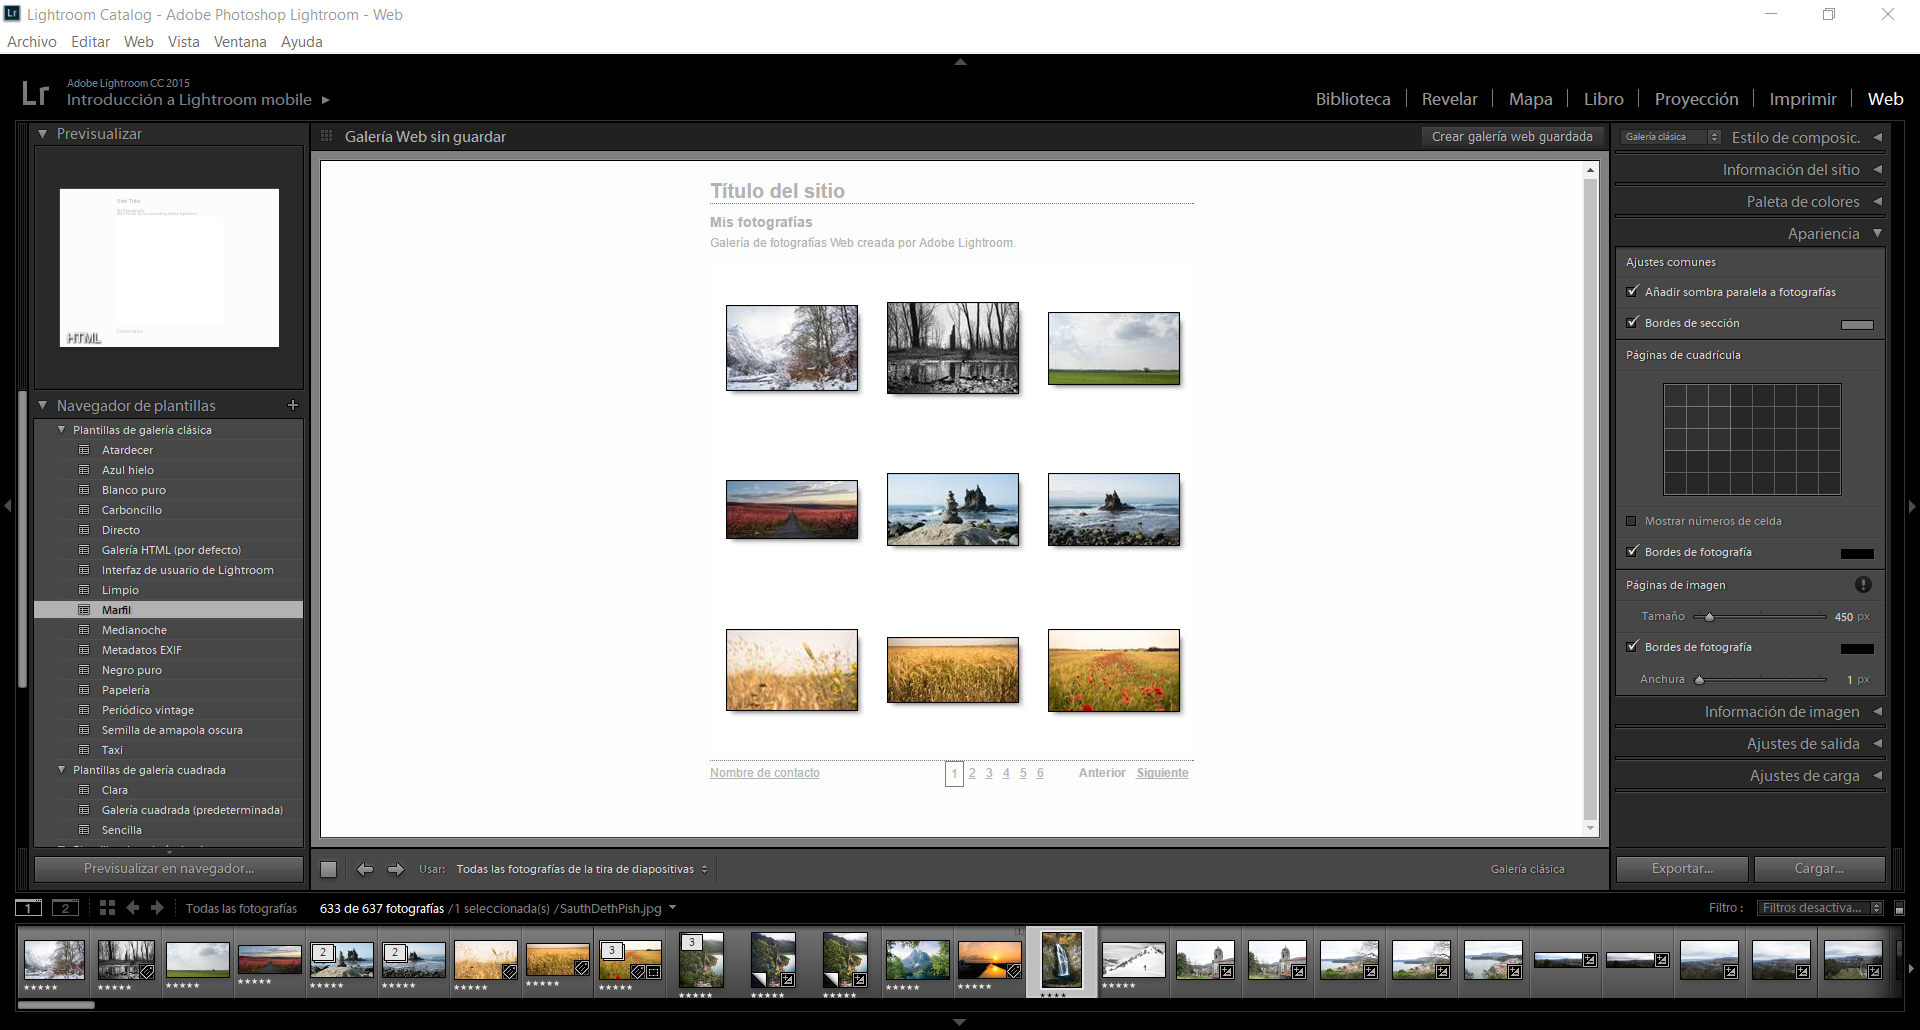This screenshot has height=1030, width=1920.
Task: Open the Ventana menu
Action: tap(240, 42)
